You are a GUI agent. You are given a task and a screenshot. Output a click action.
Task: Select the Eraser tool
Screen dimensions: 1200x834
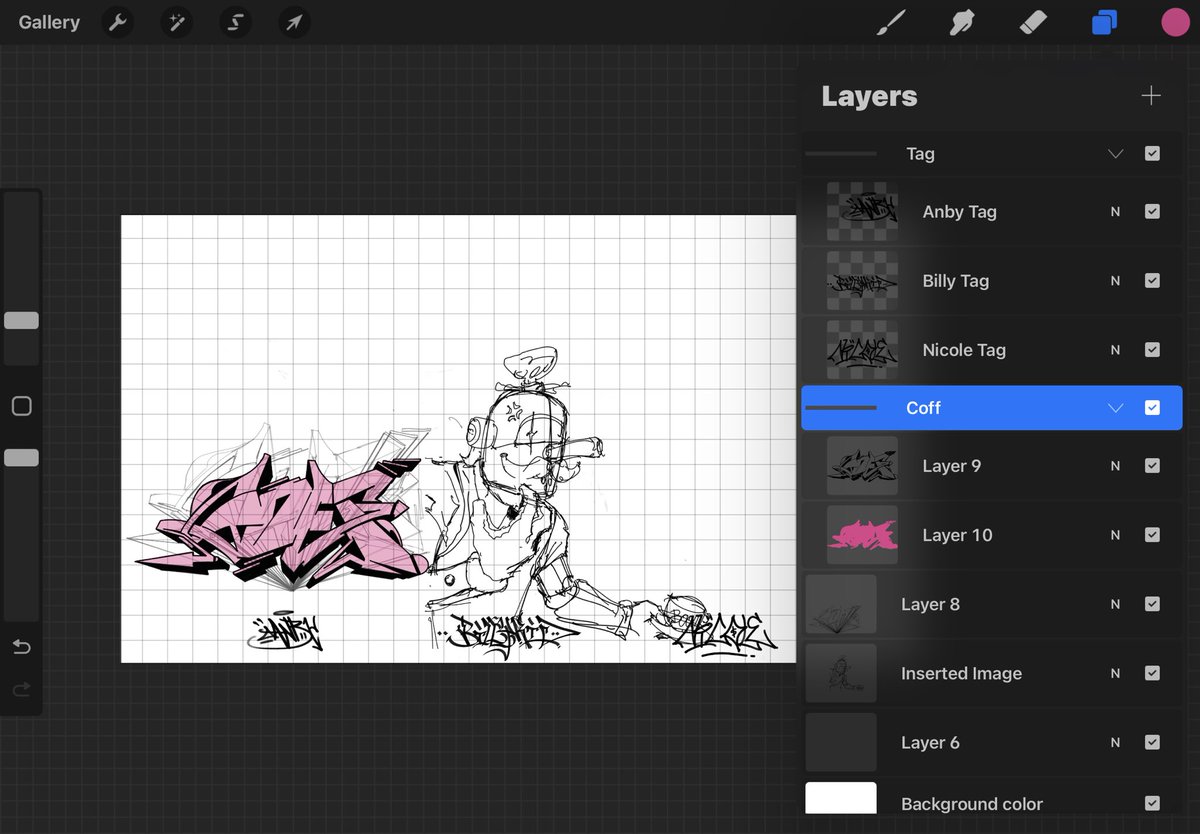pyautogui.click(x=1033, y=22)
